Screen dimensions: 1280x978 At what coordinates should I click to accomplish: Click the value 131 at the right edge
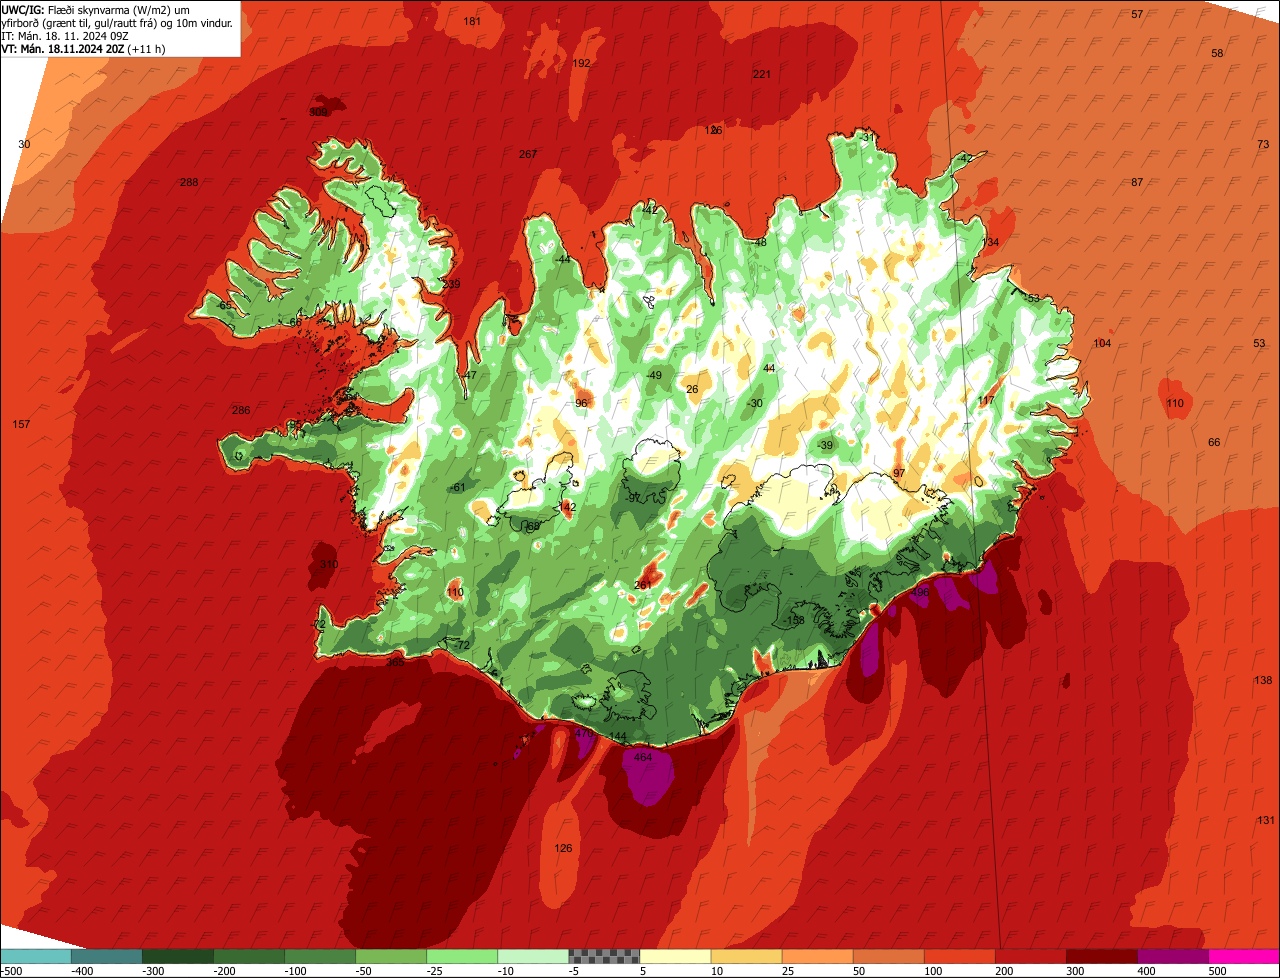point(1266,820)
